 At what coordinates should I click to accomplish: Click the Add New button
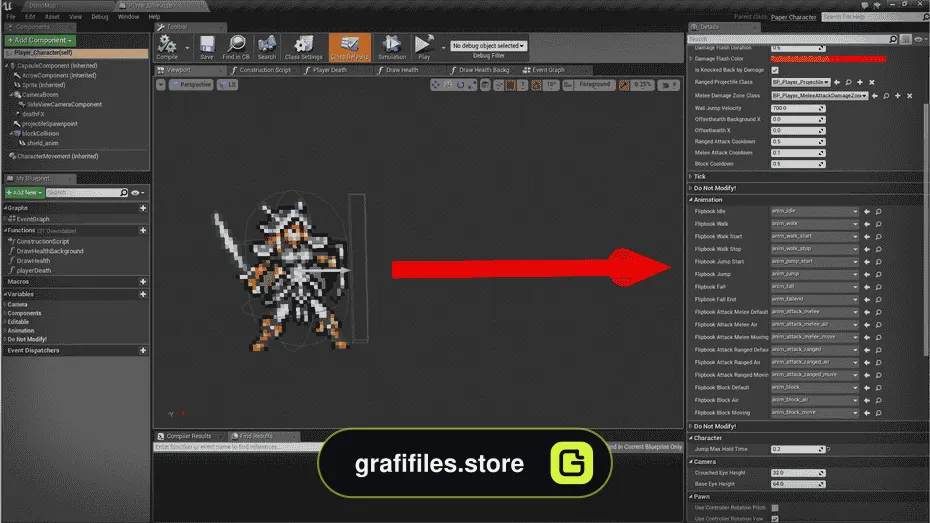click(x=24, y=193)
